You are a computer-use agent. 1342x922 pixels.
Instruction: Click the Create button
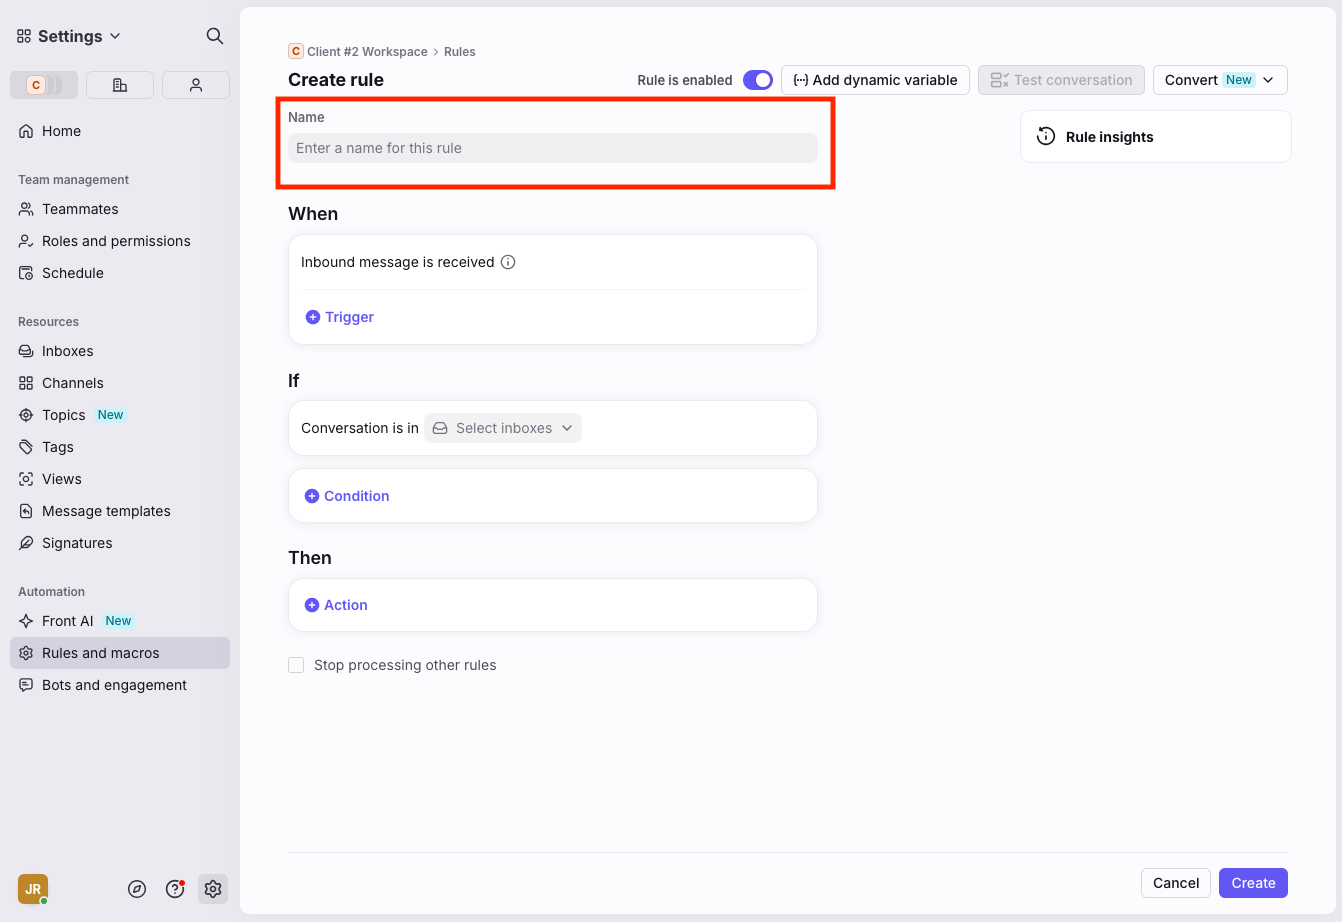1253,883
